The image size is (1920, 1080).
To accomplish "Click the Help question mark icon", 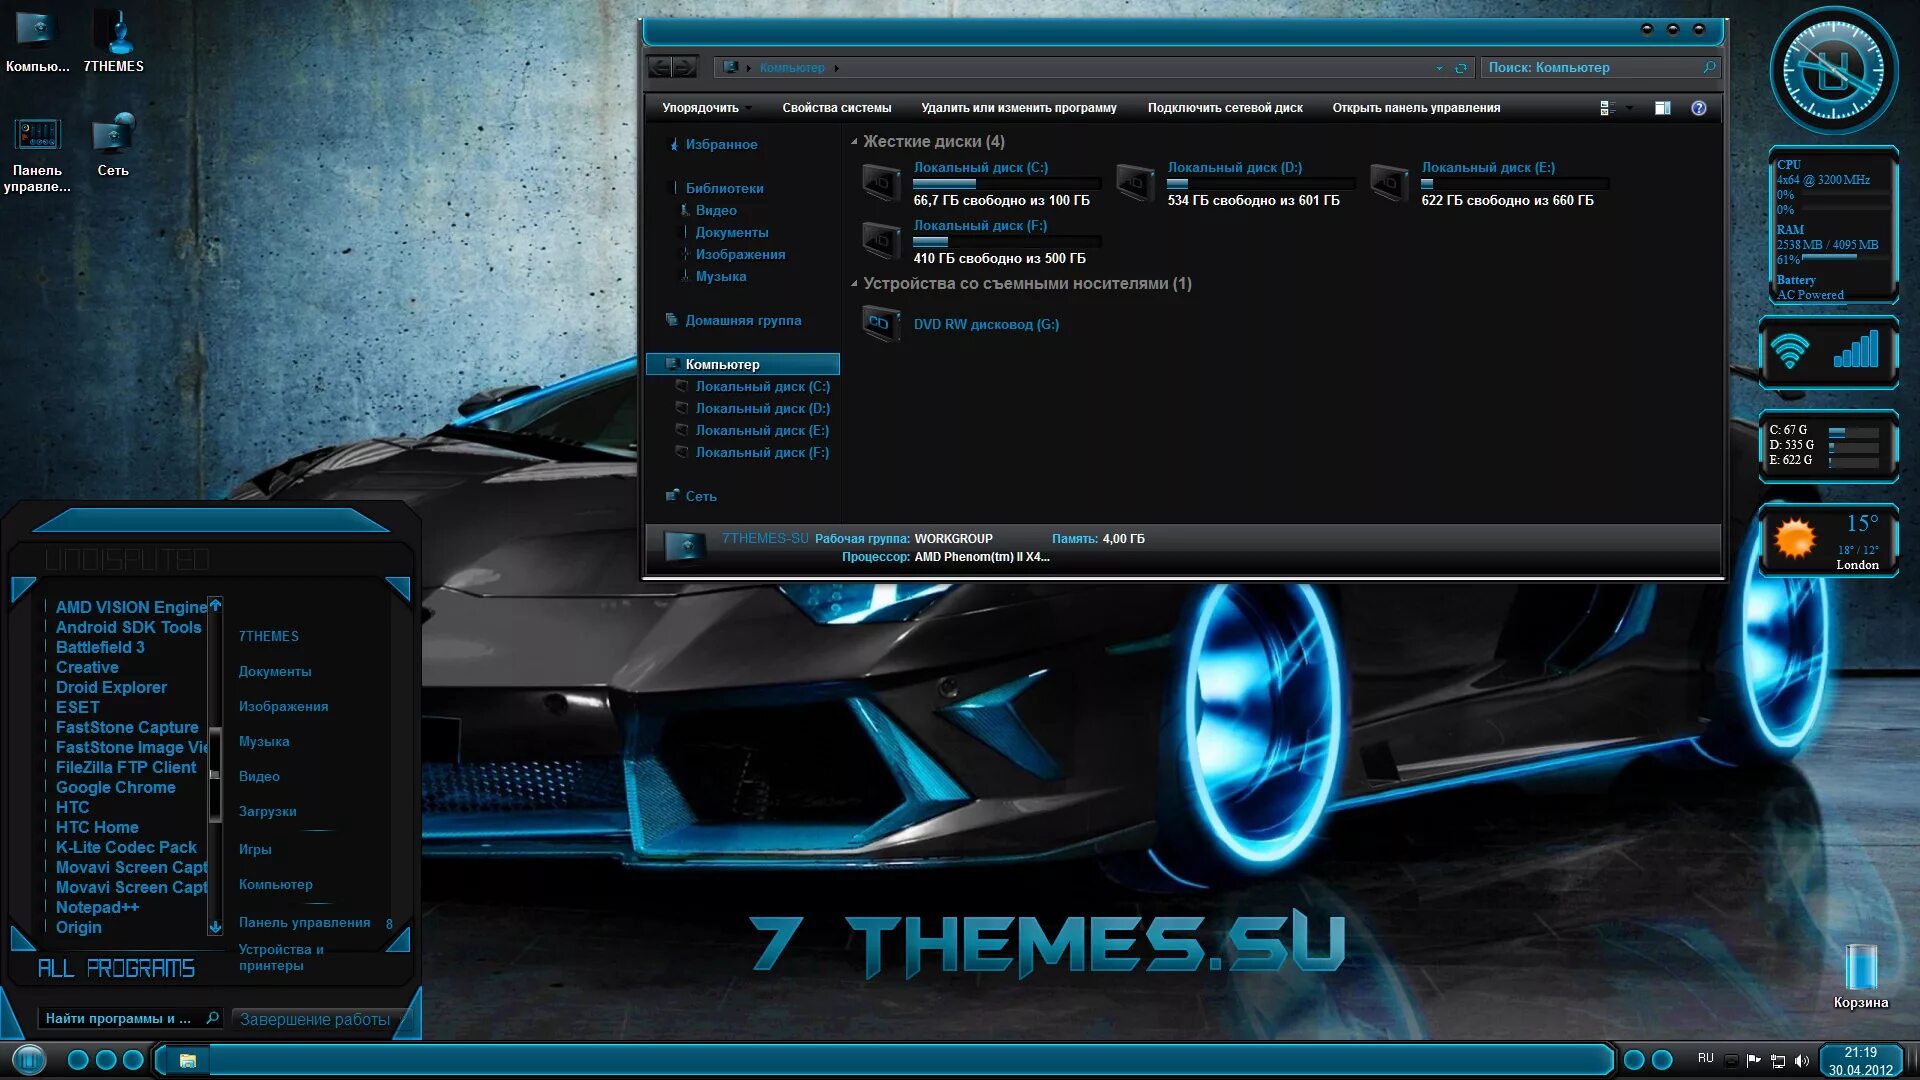I will (1698, 108).
